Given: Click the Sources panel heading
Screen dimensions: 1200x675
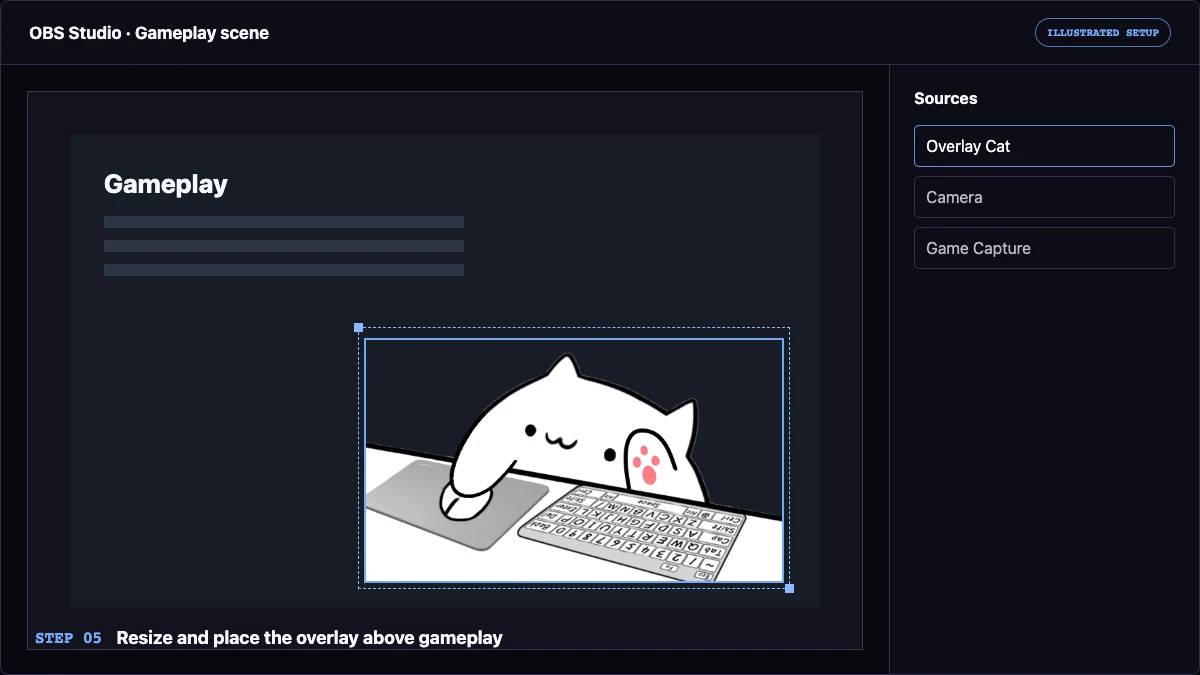Looking at the screenshot, I should click(946, 98).
